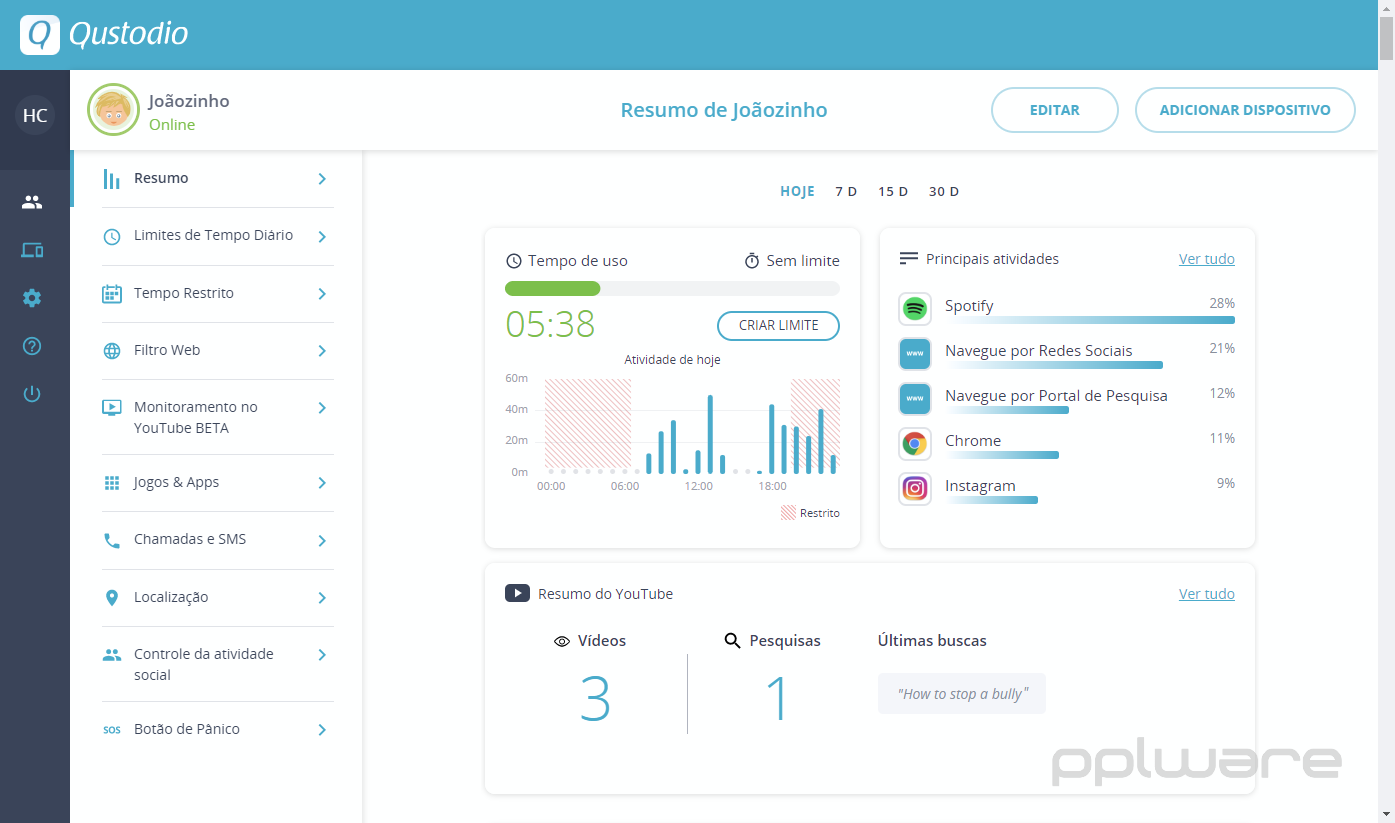Switch to the 7 D time range
Screen dimensions: 1395x823
846,192
